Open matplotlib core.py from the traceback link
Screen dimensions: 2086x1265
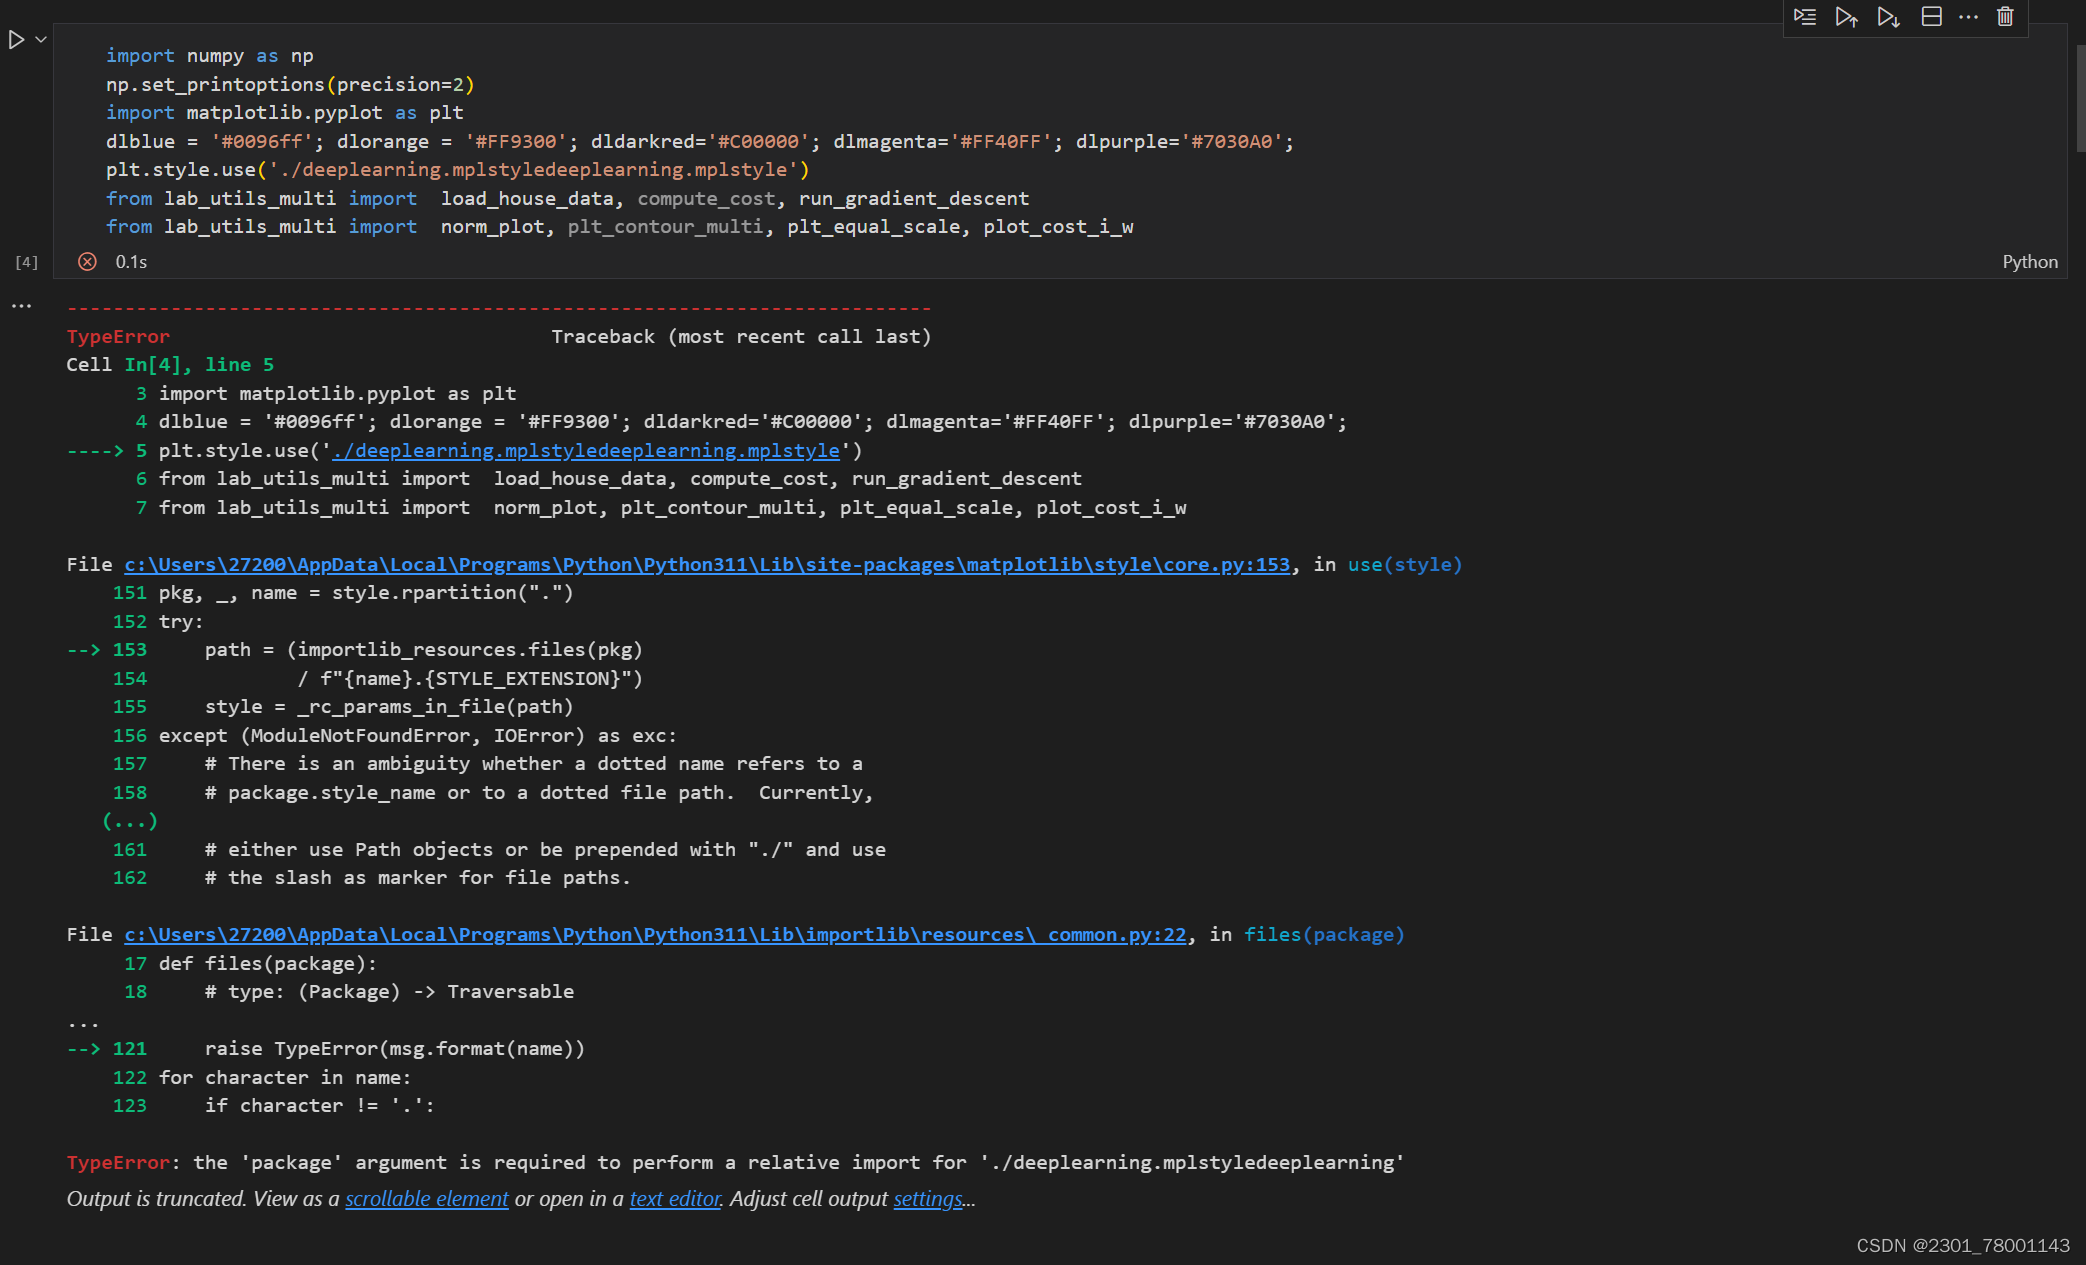click(706, 564)
